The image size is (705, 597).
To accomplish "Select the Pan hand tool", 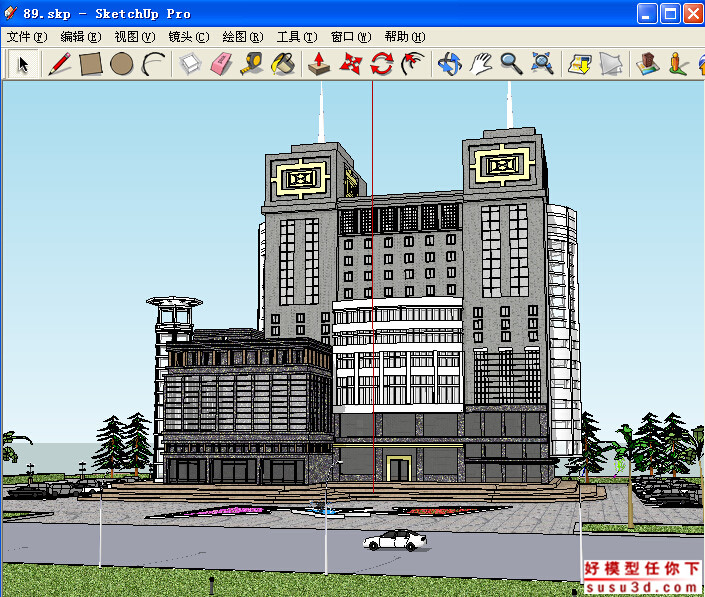I will [481, 64].
